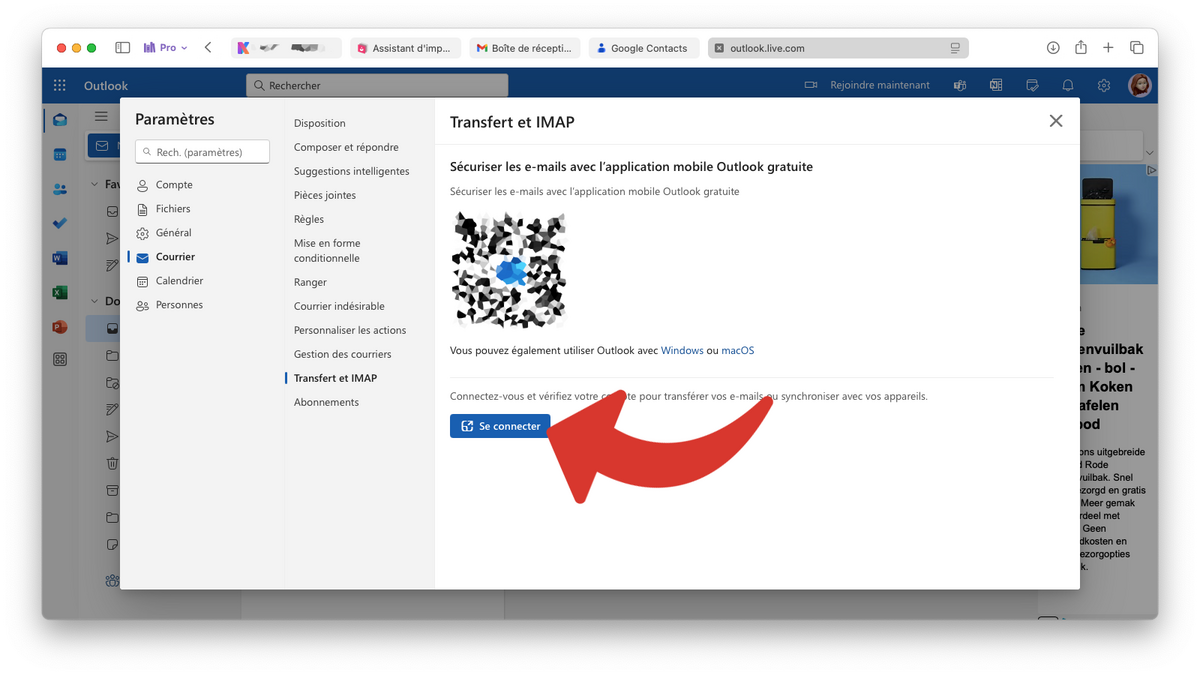Launch PowerPoint from the app rail
The height and width of the screenshot is (675, 1200).
[60, 326]
